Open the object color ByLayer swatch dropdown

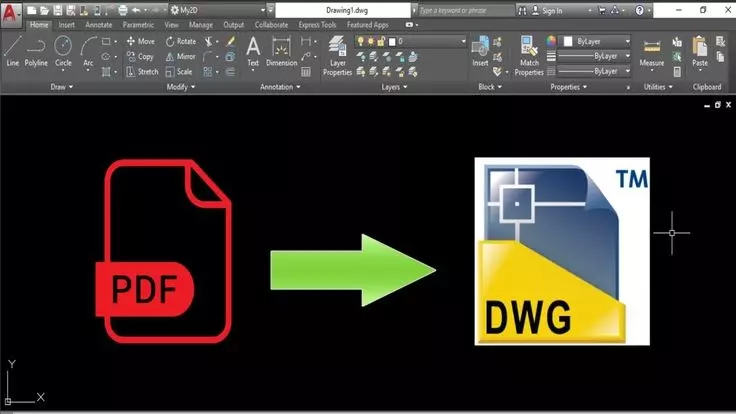(594, 41)
